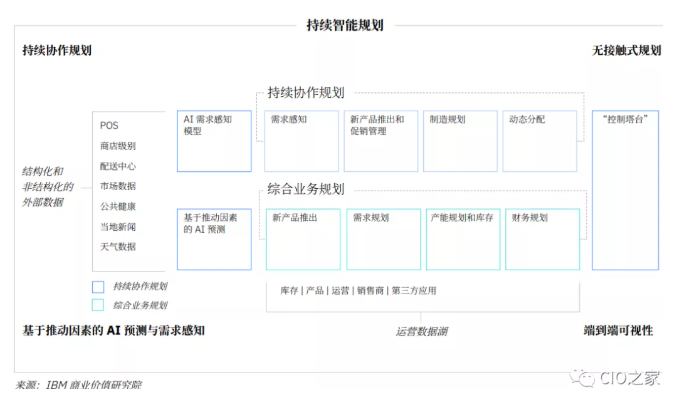The image size is (677, 393).
Task: Select the 产能规划和库存 box
Action: coord(463,239)
